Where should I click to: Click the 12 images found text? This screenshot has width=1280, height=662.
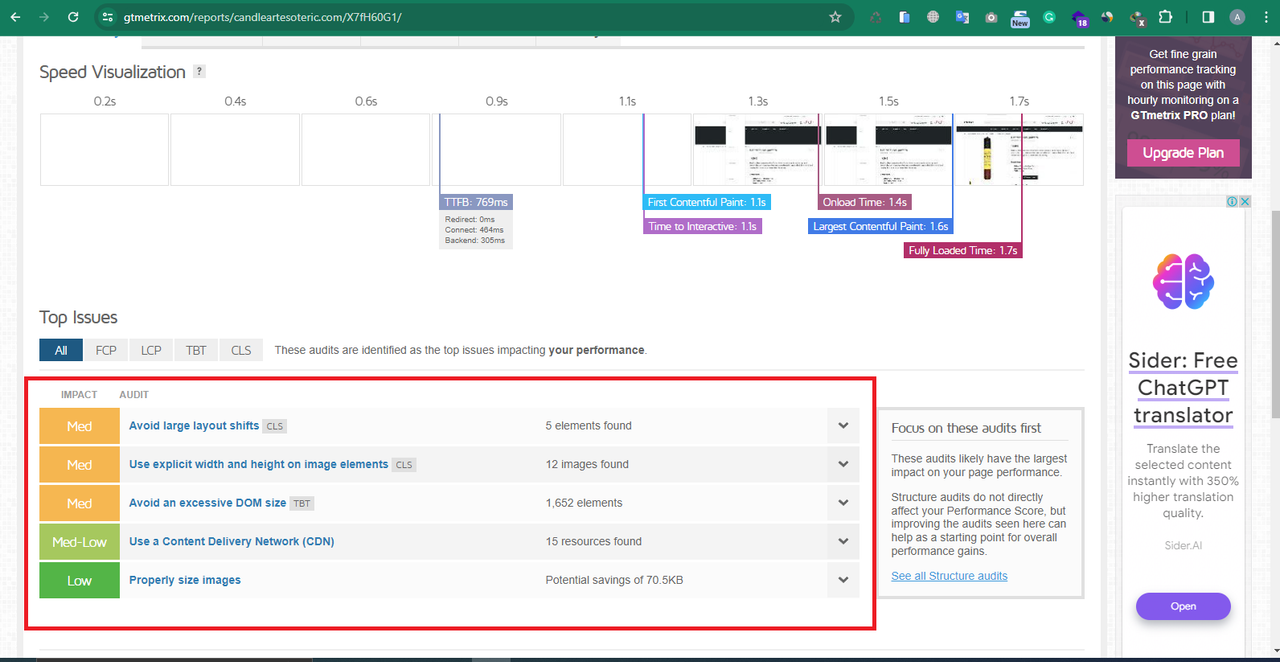[587, 464]
